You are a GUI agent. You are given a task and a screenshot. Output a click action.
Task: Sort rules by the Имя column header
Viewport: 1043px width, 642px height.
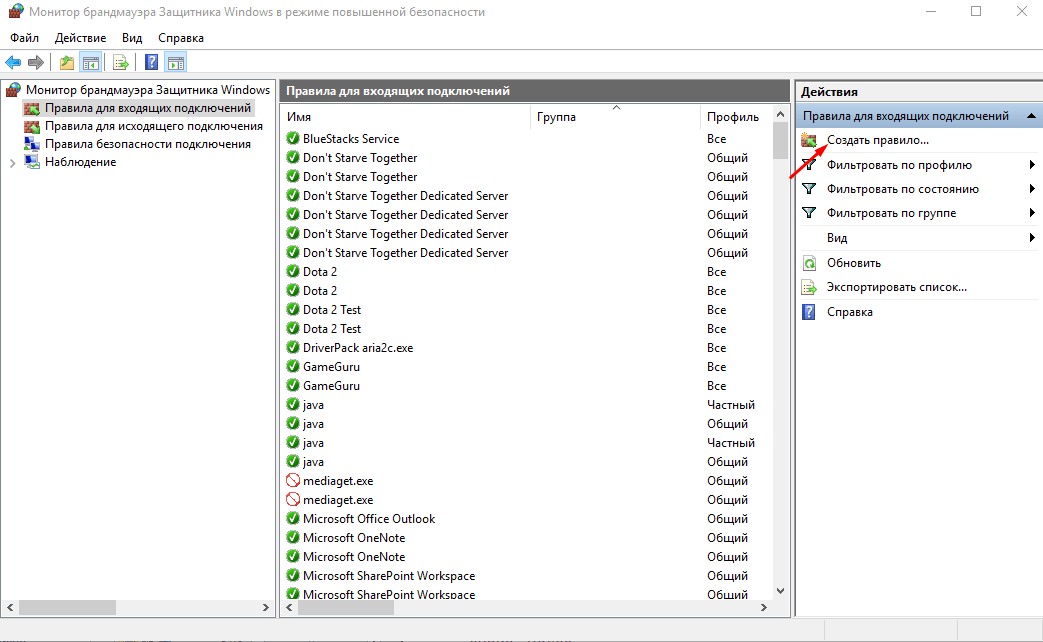tap(406, 116)
